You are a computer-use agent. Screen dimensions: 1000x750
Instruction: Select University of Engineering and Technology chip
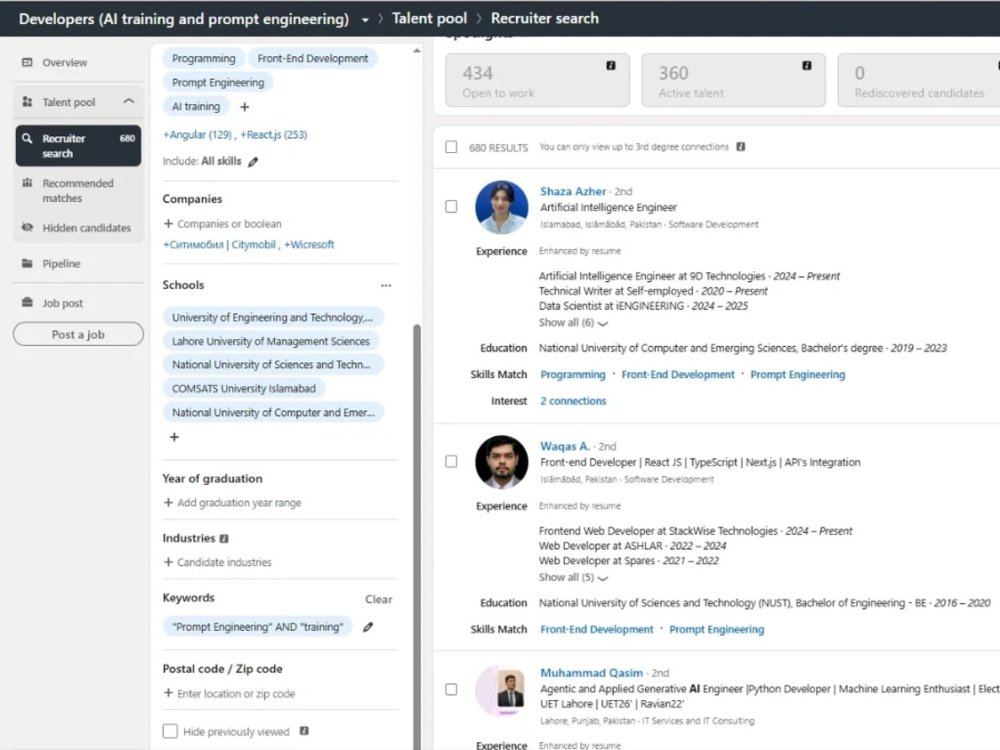click(273, 317)
